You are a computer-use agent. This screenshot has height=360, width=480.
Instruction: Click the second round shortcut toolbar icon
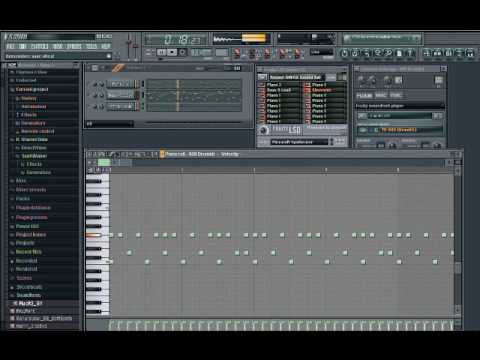(x=355, y=53)
